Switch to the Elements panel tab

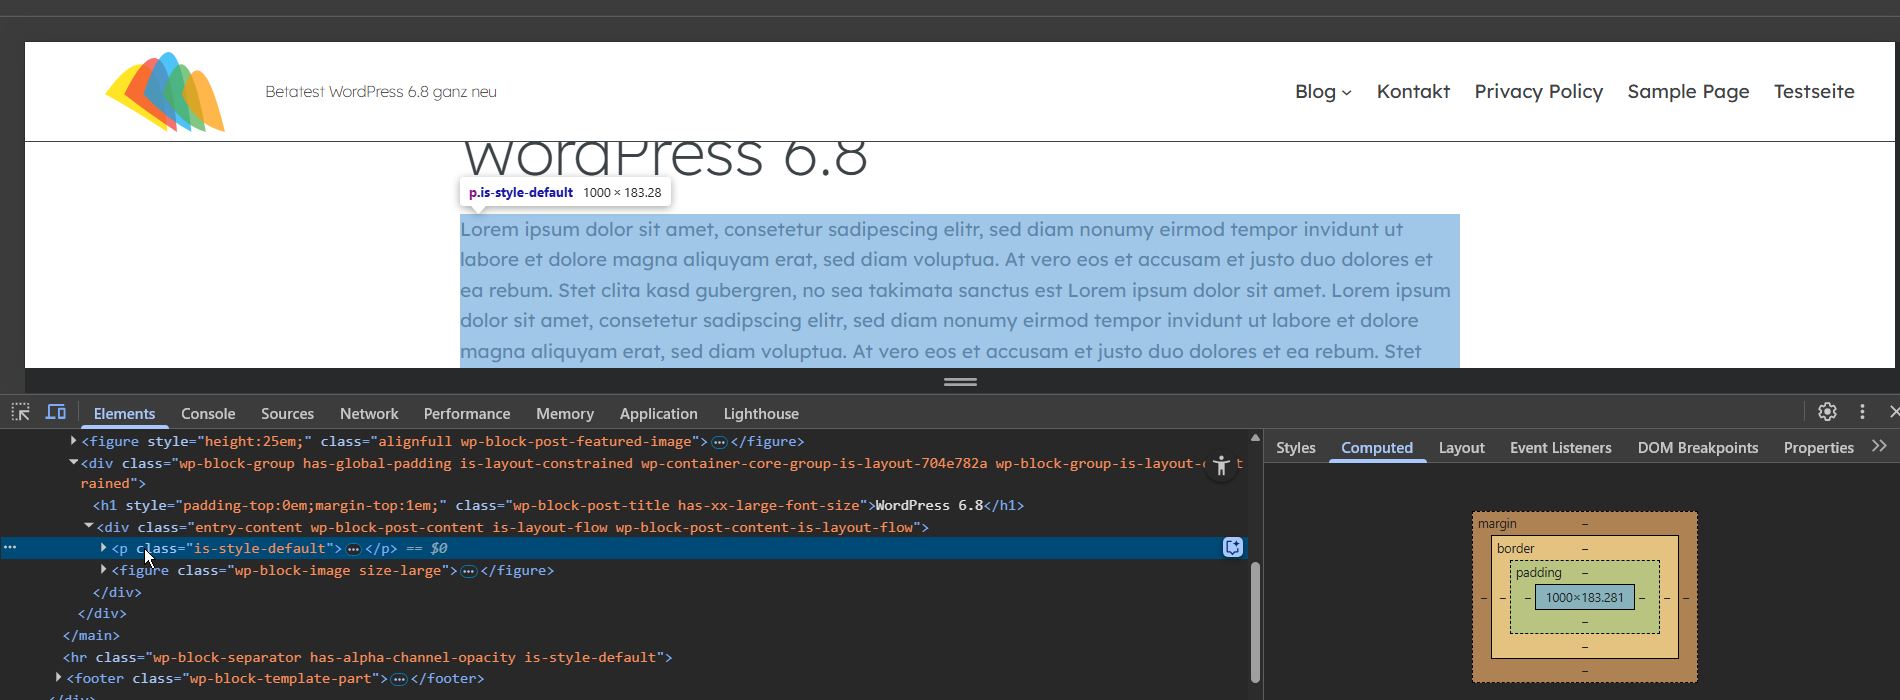[124, 413]
